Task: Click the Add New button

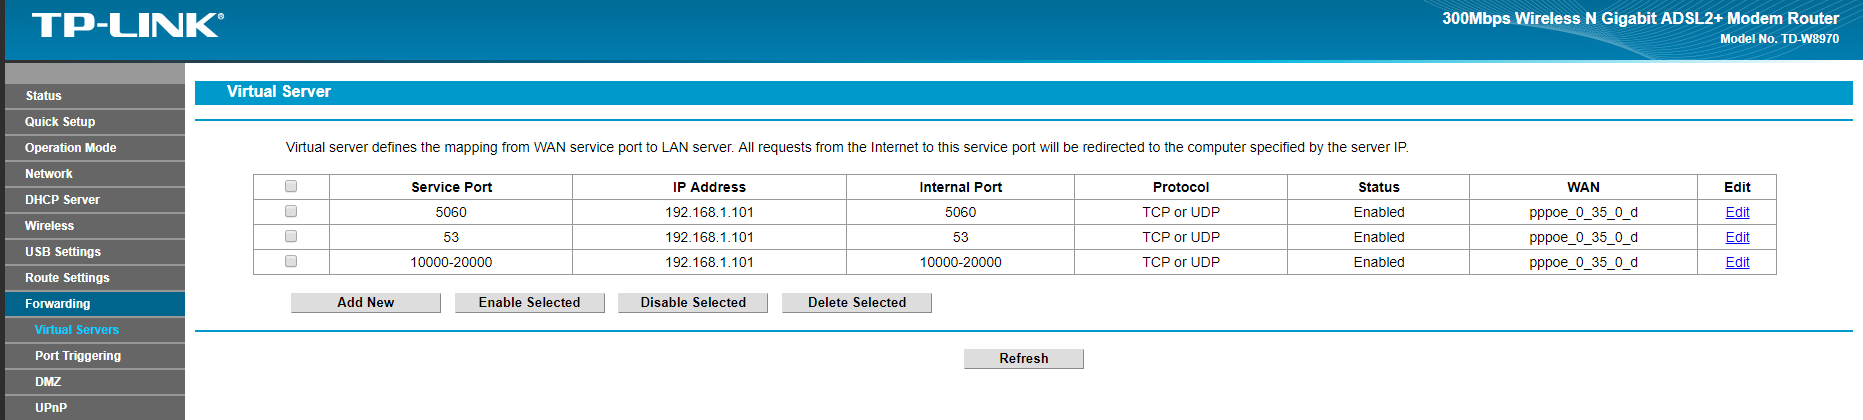Action: coord(366,303)
